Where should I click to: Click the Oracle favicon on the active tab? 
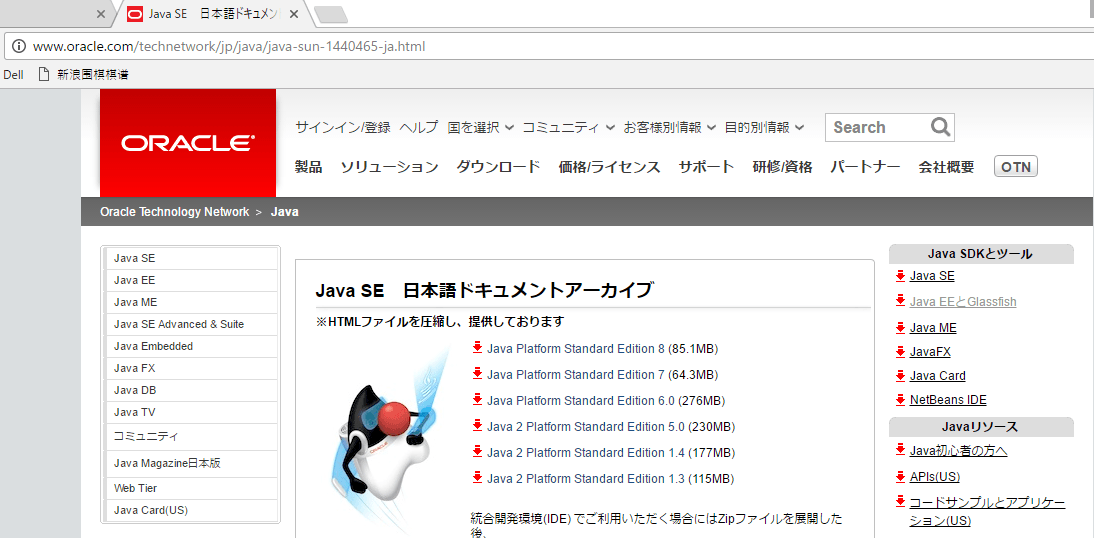[x=135, y=14]
